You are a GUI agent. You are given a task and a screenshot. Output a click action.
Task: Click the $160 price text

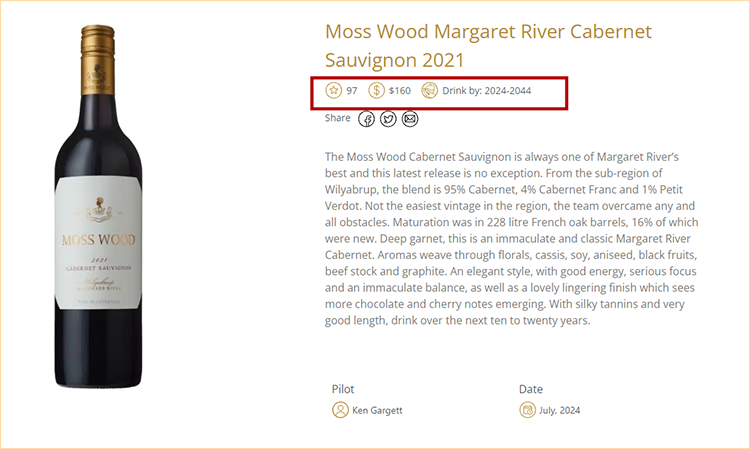click(400, 91)
